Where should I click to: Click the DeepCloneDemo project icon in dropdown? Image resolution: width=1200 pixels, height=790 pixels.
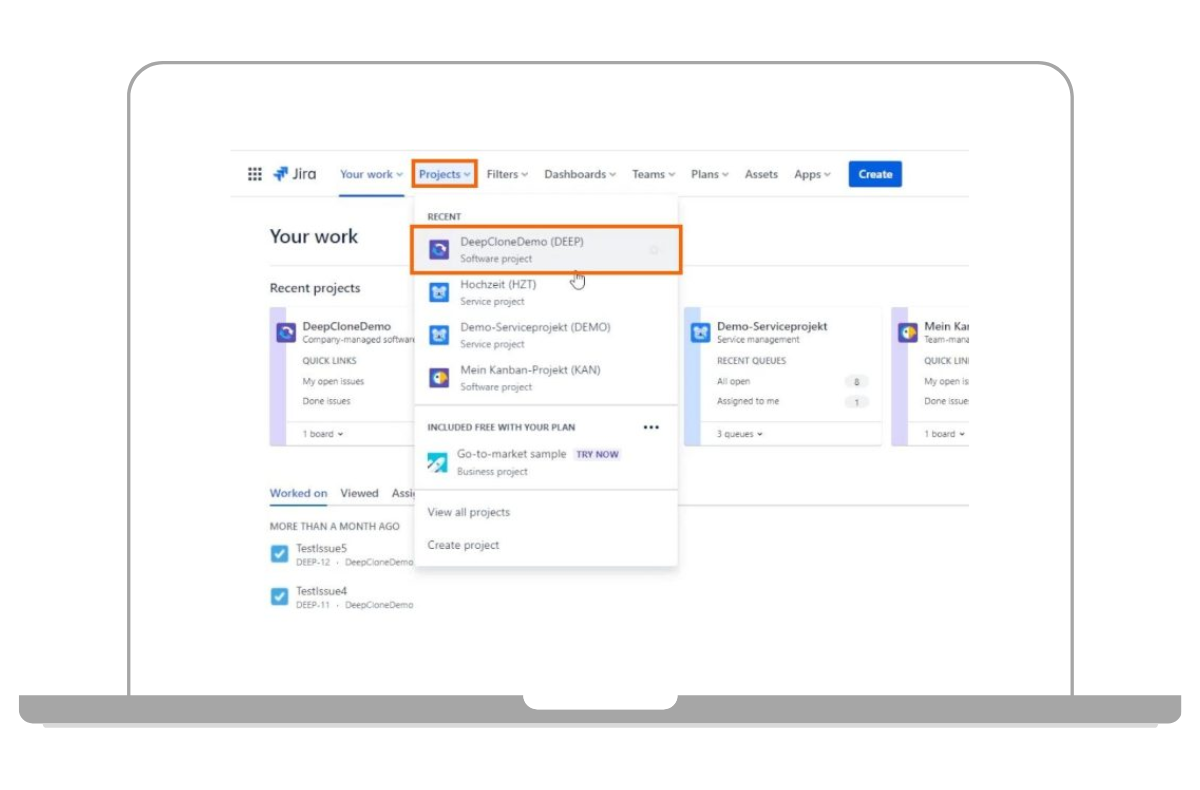439,250
